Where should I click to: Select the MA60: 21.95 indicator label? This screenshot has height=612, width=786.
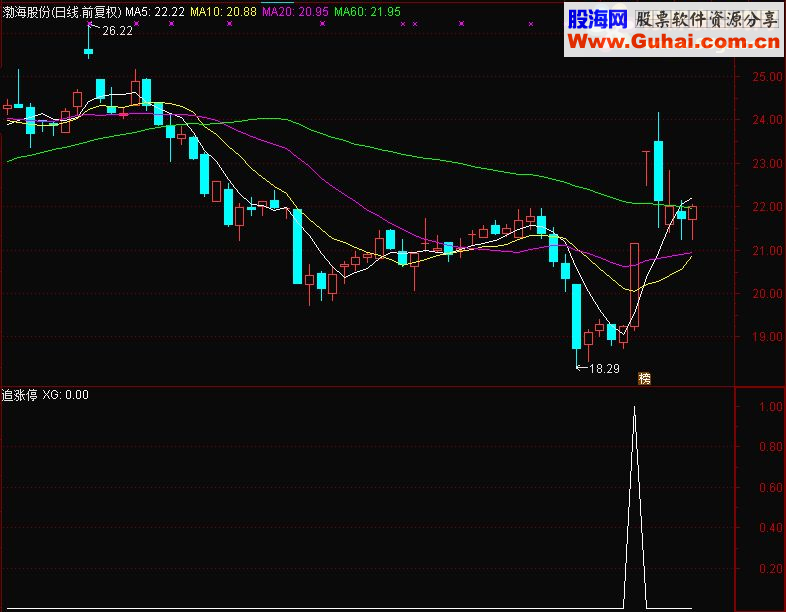click(x=367, y=12)
